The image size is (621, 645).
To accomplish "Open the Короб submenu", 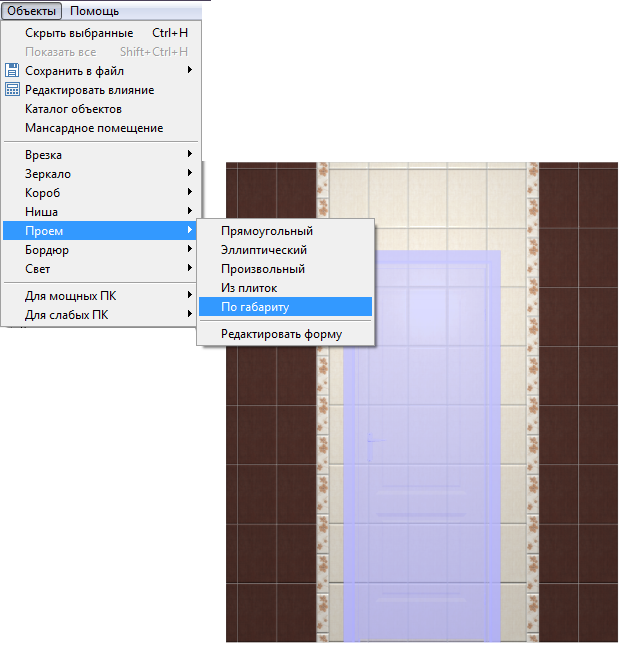I will tap(101, 193).
